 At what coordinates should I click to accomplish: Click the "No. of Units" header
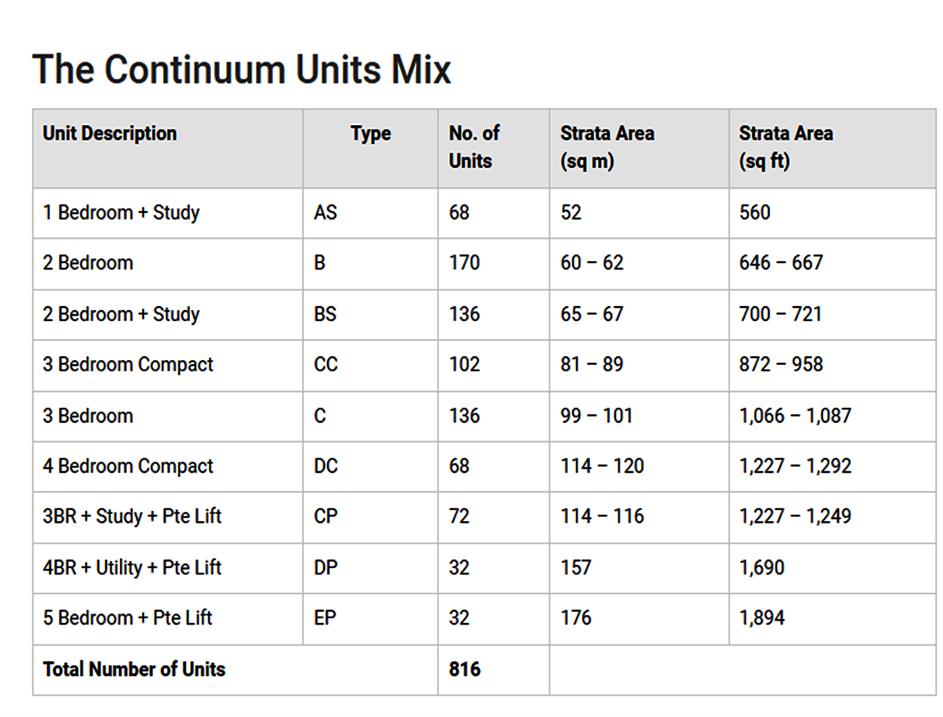point(474,147)
